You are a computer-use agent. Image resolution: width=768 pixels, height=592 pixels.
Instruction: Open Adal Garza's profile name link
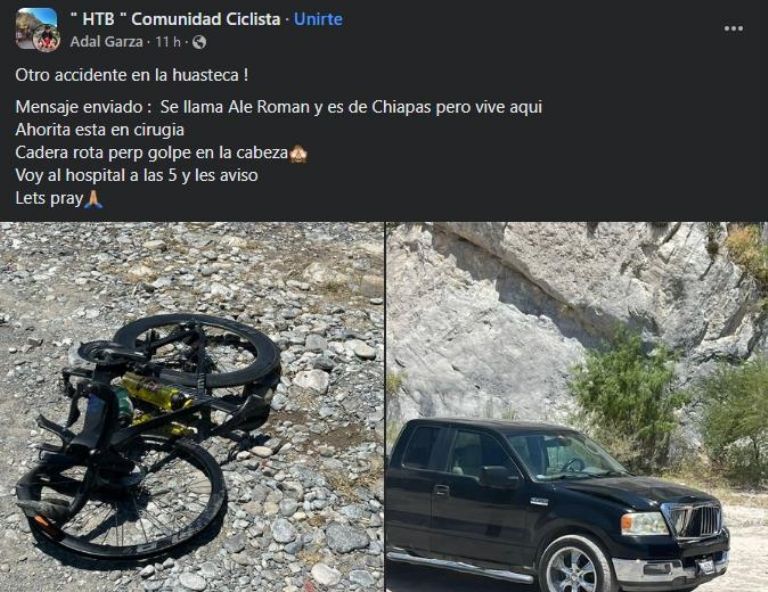coord(106,42)
